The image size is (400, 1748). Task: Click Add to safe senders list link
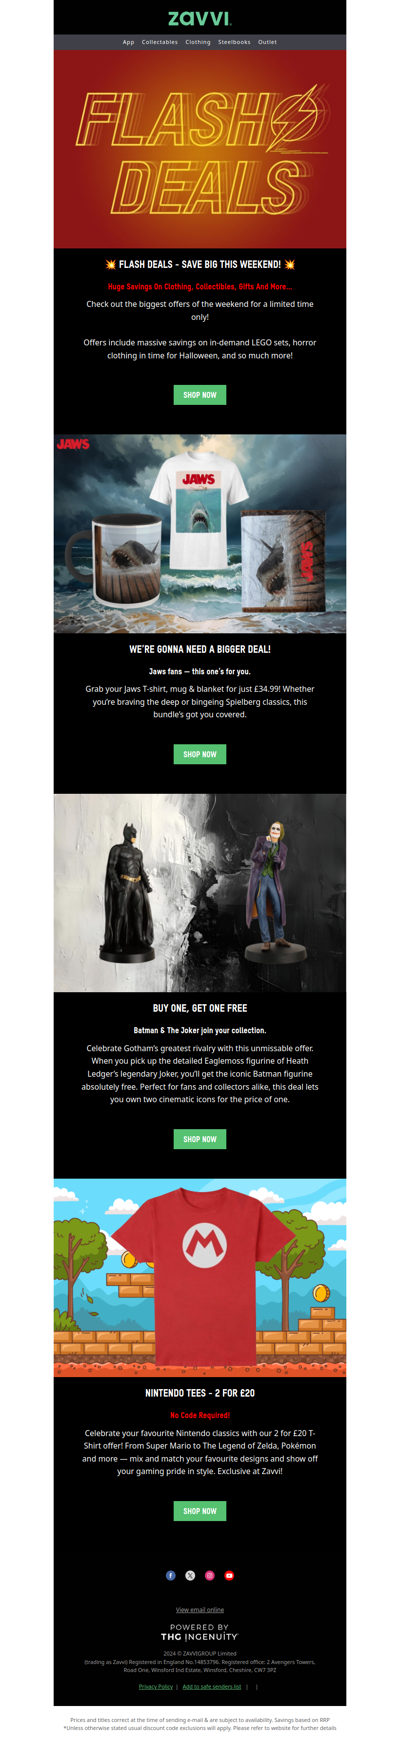coord(211,1686)
